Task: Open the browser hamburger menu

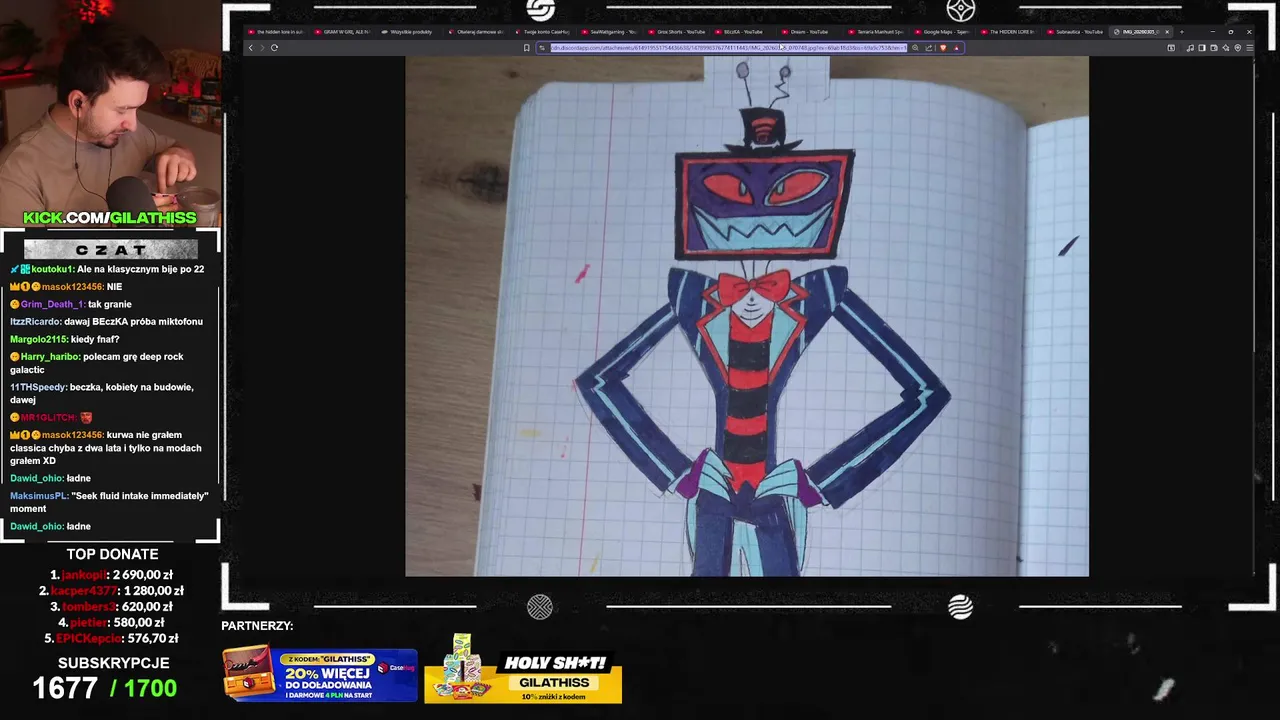Action: tap(1249, 48)
